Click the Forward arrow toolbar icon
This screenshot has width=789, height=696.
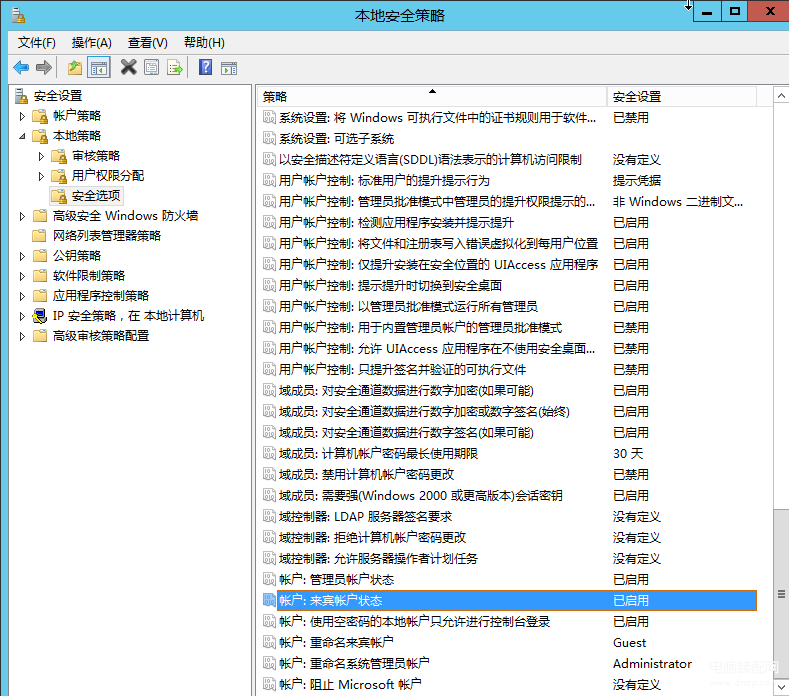click(x=44, y=67)
